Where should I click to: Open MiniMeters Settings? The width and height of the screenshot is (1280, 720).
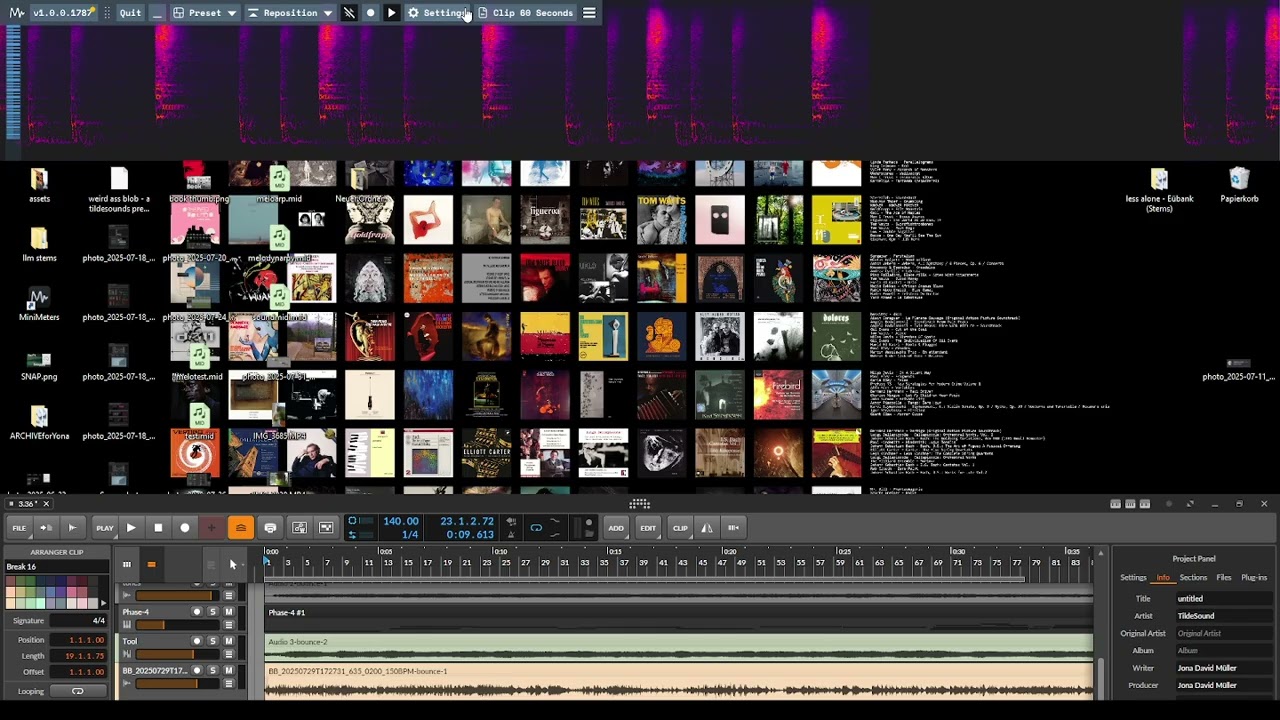click(x=438, y=13)
